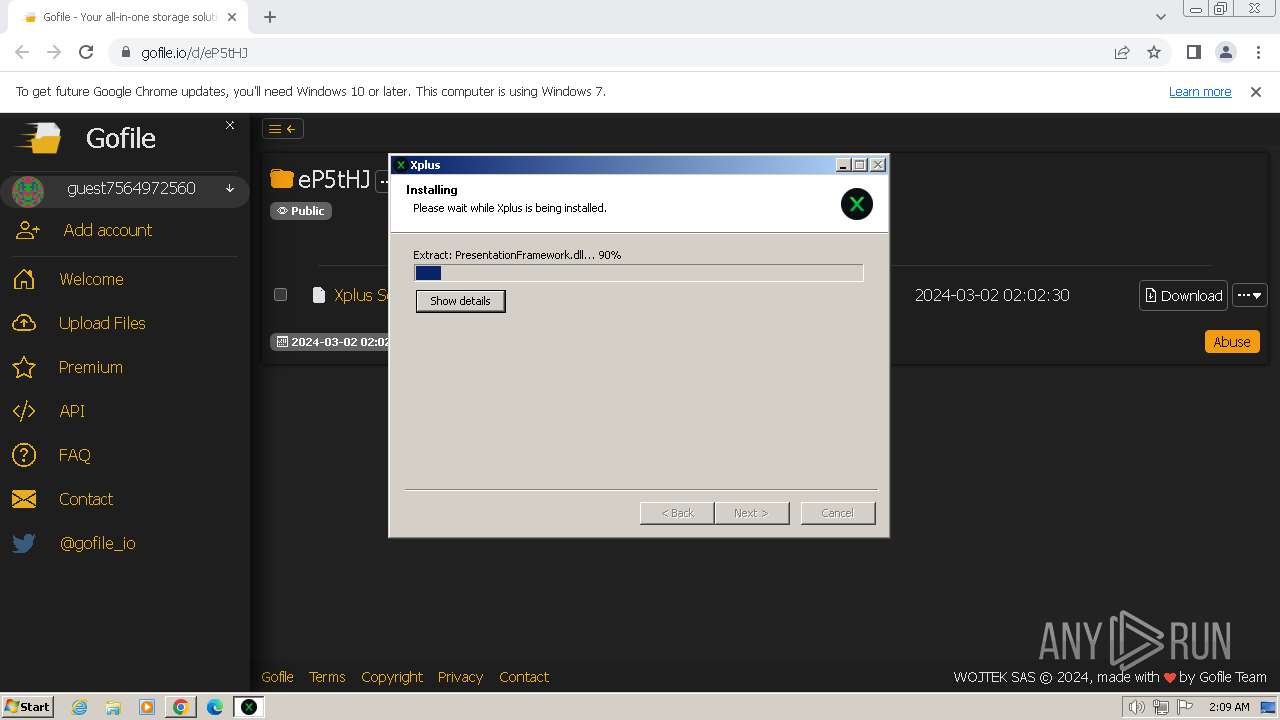Viewport: 1280px width, 720px height.
Task: Click the Upload Files cloud icon
Action: pyautogui.click(x=24, y=323)
